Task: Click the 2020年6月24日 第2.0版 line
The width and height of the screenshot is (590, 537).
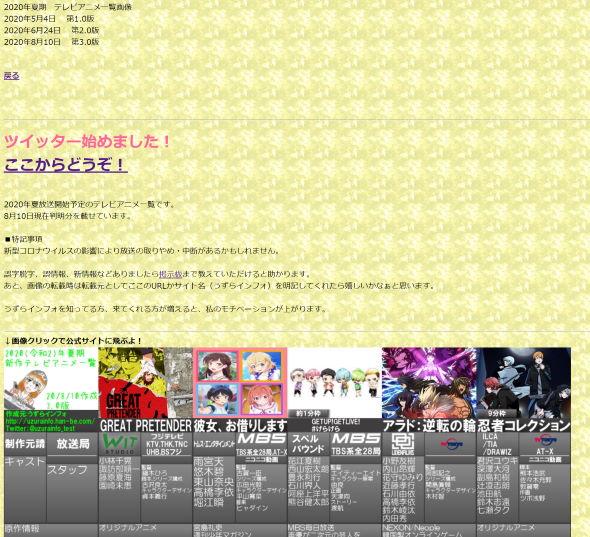Action: [52, 30]
